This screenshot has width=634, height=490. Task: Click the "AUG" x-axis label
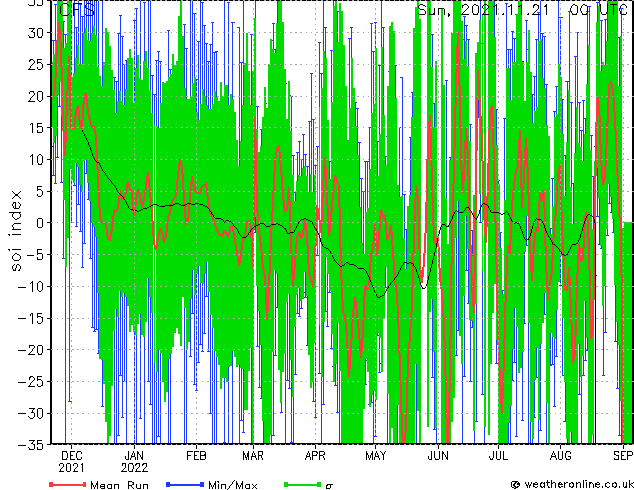coord(561,456)
